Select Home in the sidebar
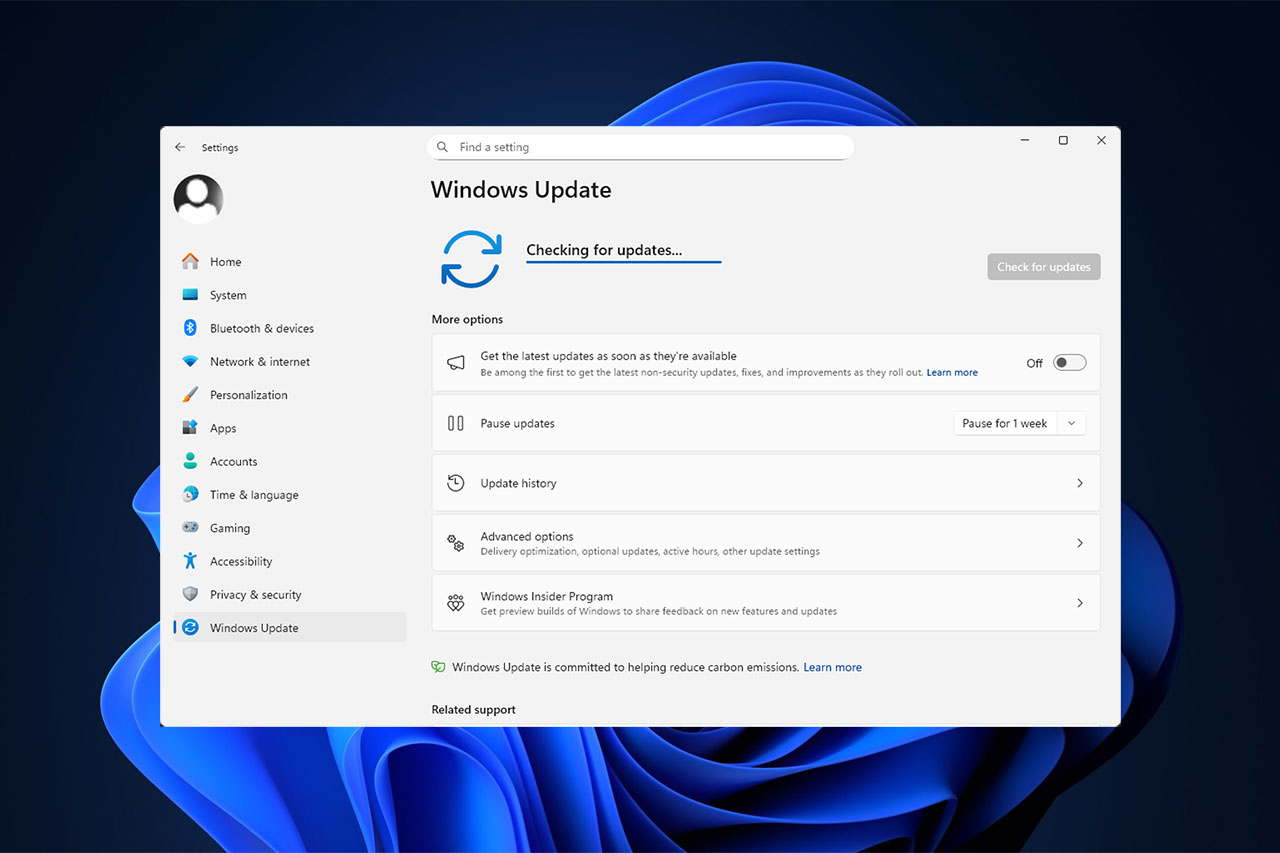This screenshot has height=853, width=1280. click(290, 262)
